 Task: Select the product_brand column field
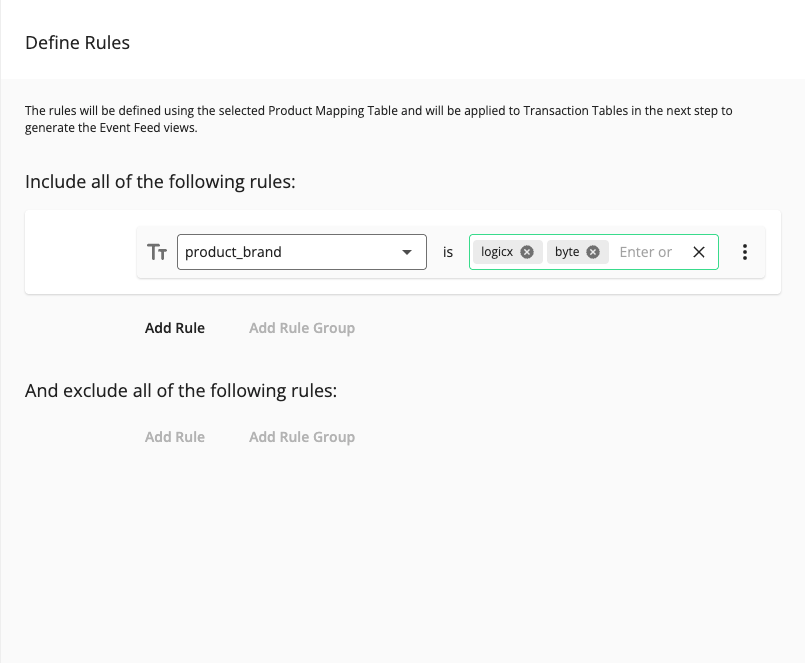290,252
